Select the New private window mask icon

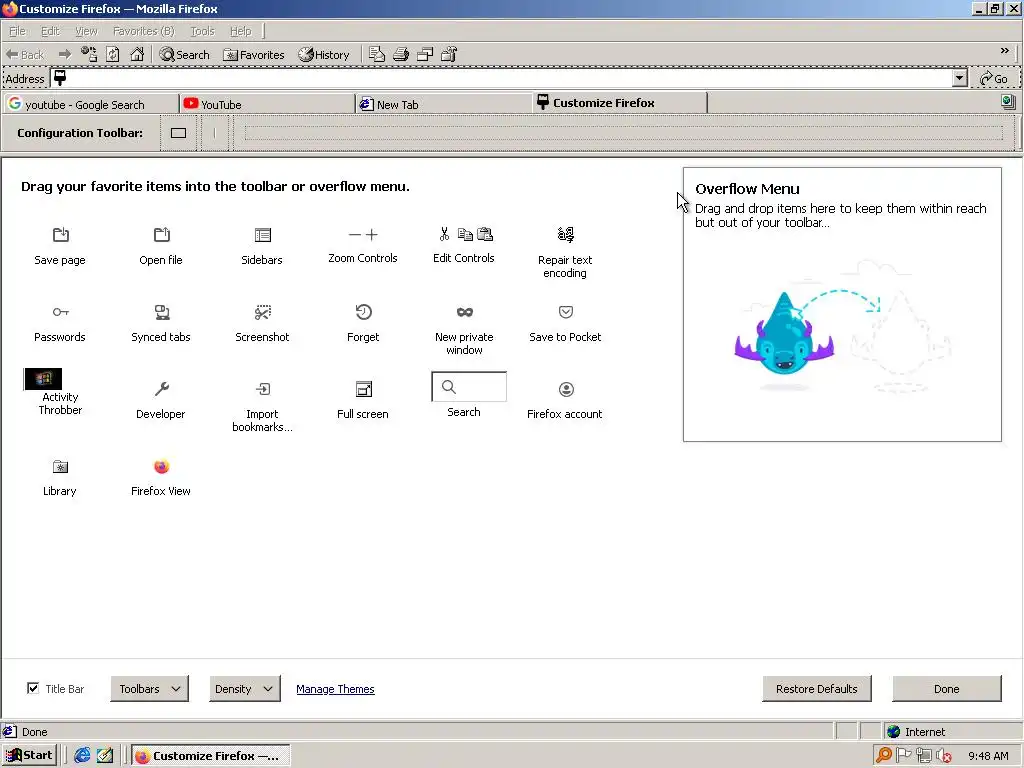coord(465,312)
